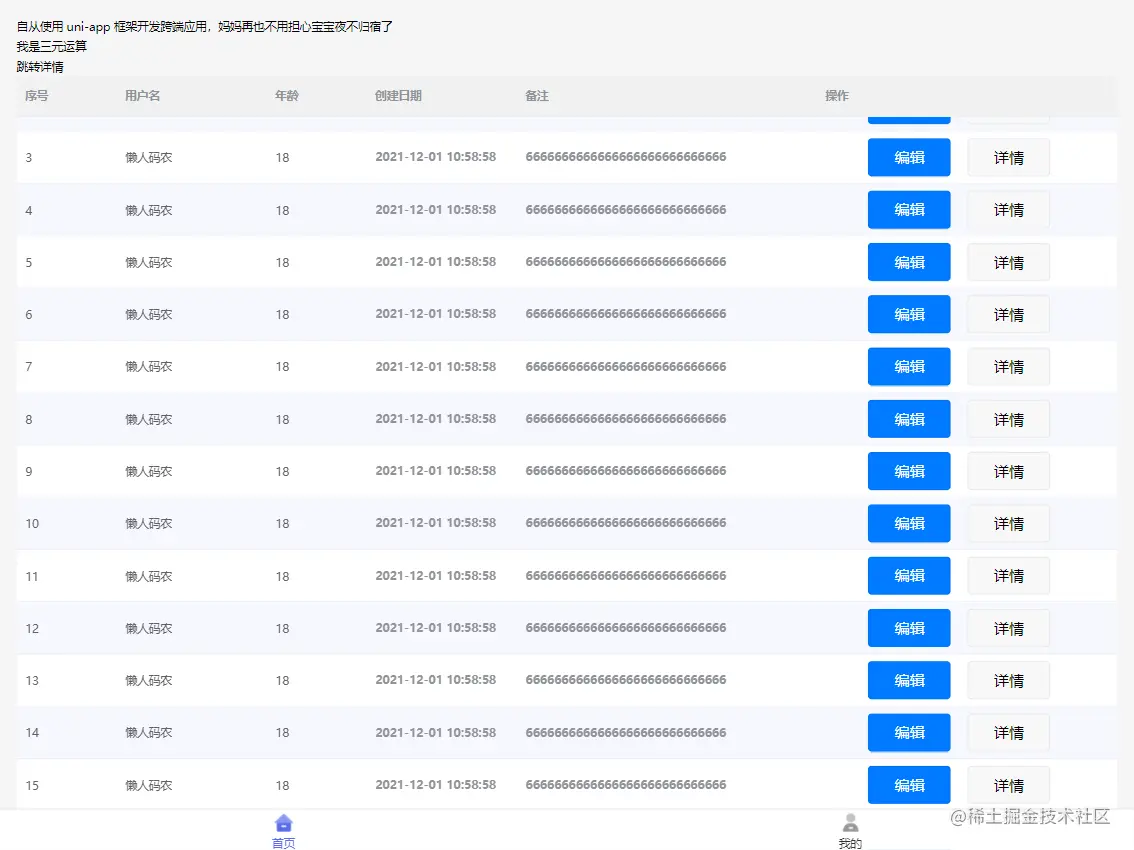Screen dimensions: 1134x850
Task: Select the date cell in row 6
Action: pos(435,314)
